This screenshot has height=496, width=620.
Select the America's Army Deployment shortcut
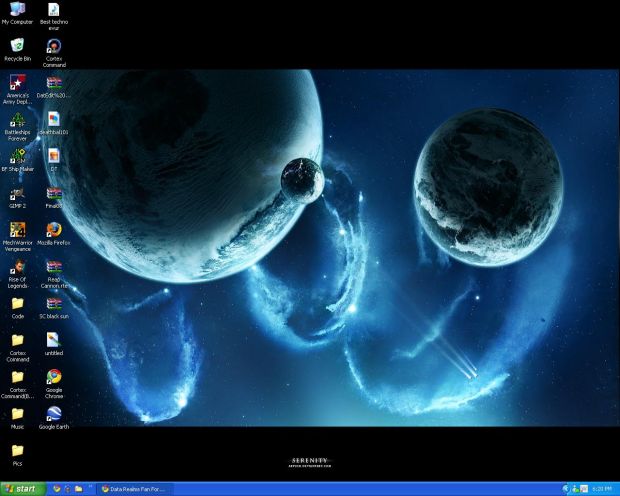tap(17, 89)
